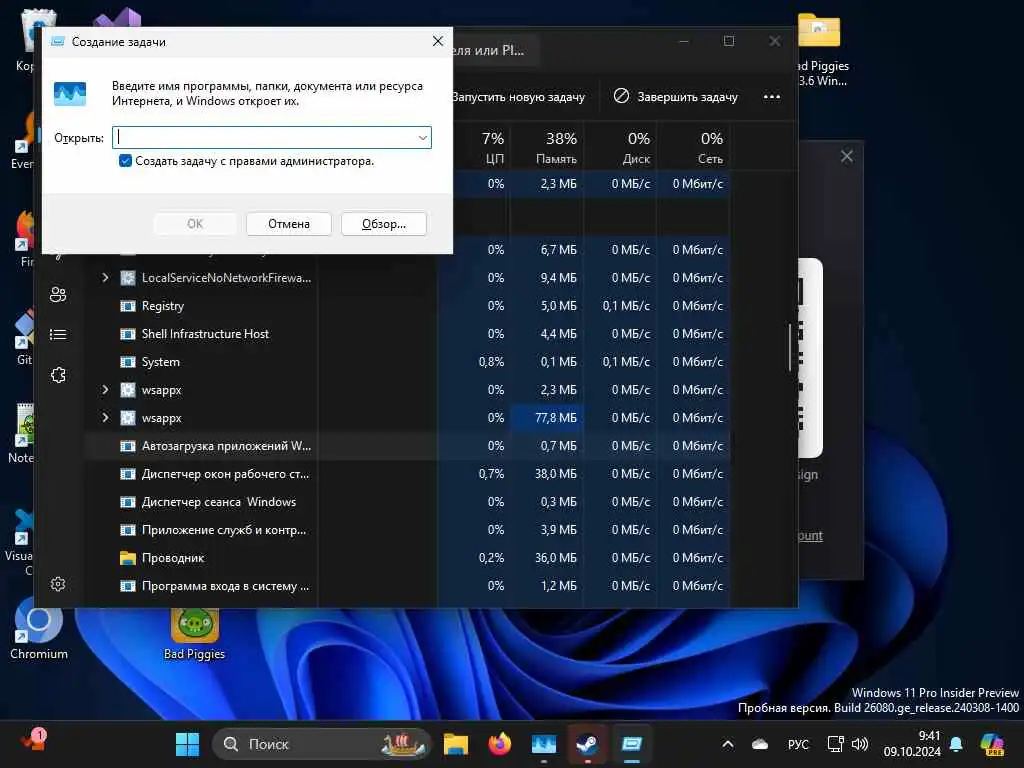
Task: Uncheck Создать задачу с правами администратора
Action: [125, 161]
